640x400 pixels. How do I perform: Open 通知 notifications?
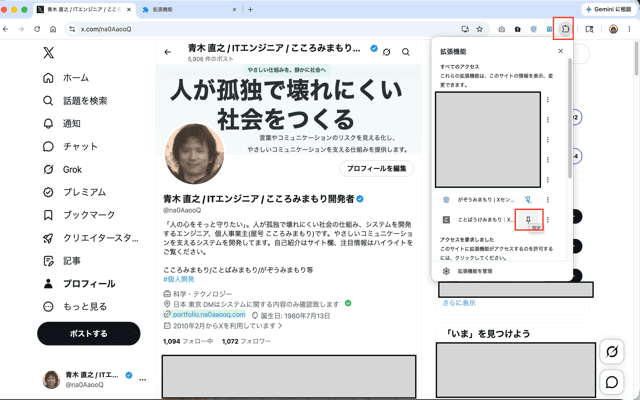tap(62, 123)
